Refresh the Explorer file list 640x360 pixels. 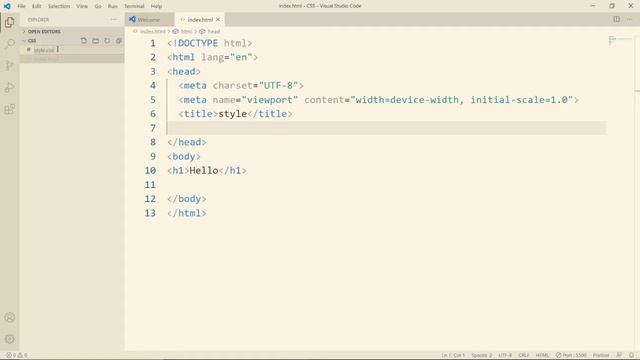click(107, 40)
